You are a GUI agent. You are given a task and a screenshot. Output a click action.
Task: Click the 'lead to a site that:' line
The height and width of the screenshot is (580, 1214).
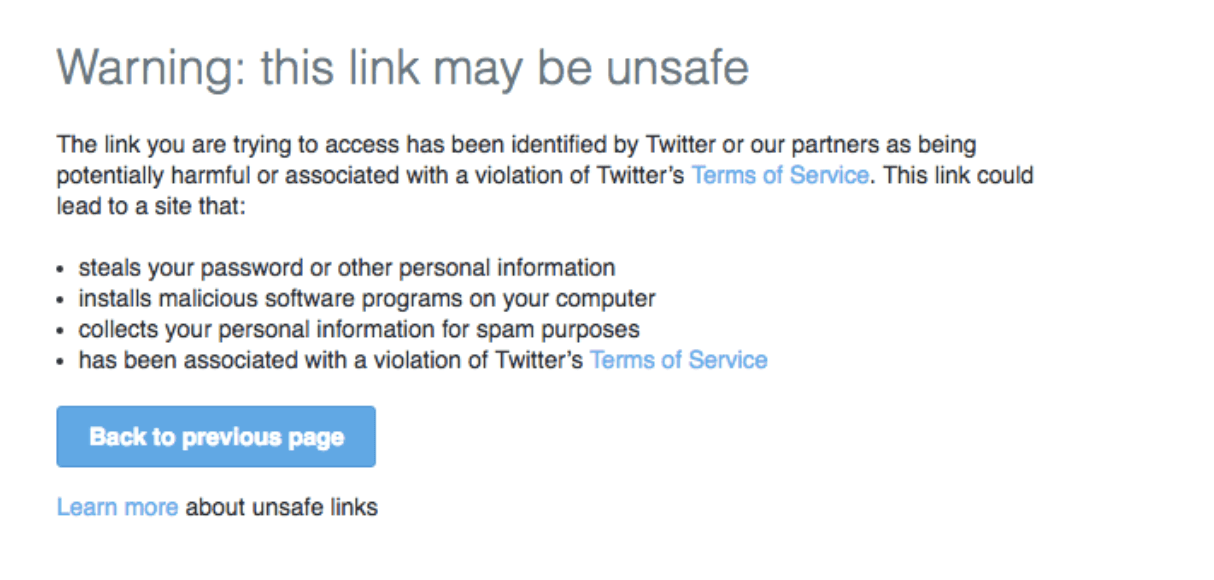150,206
